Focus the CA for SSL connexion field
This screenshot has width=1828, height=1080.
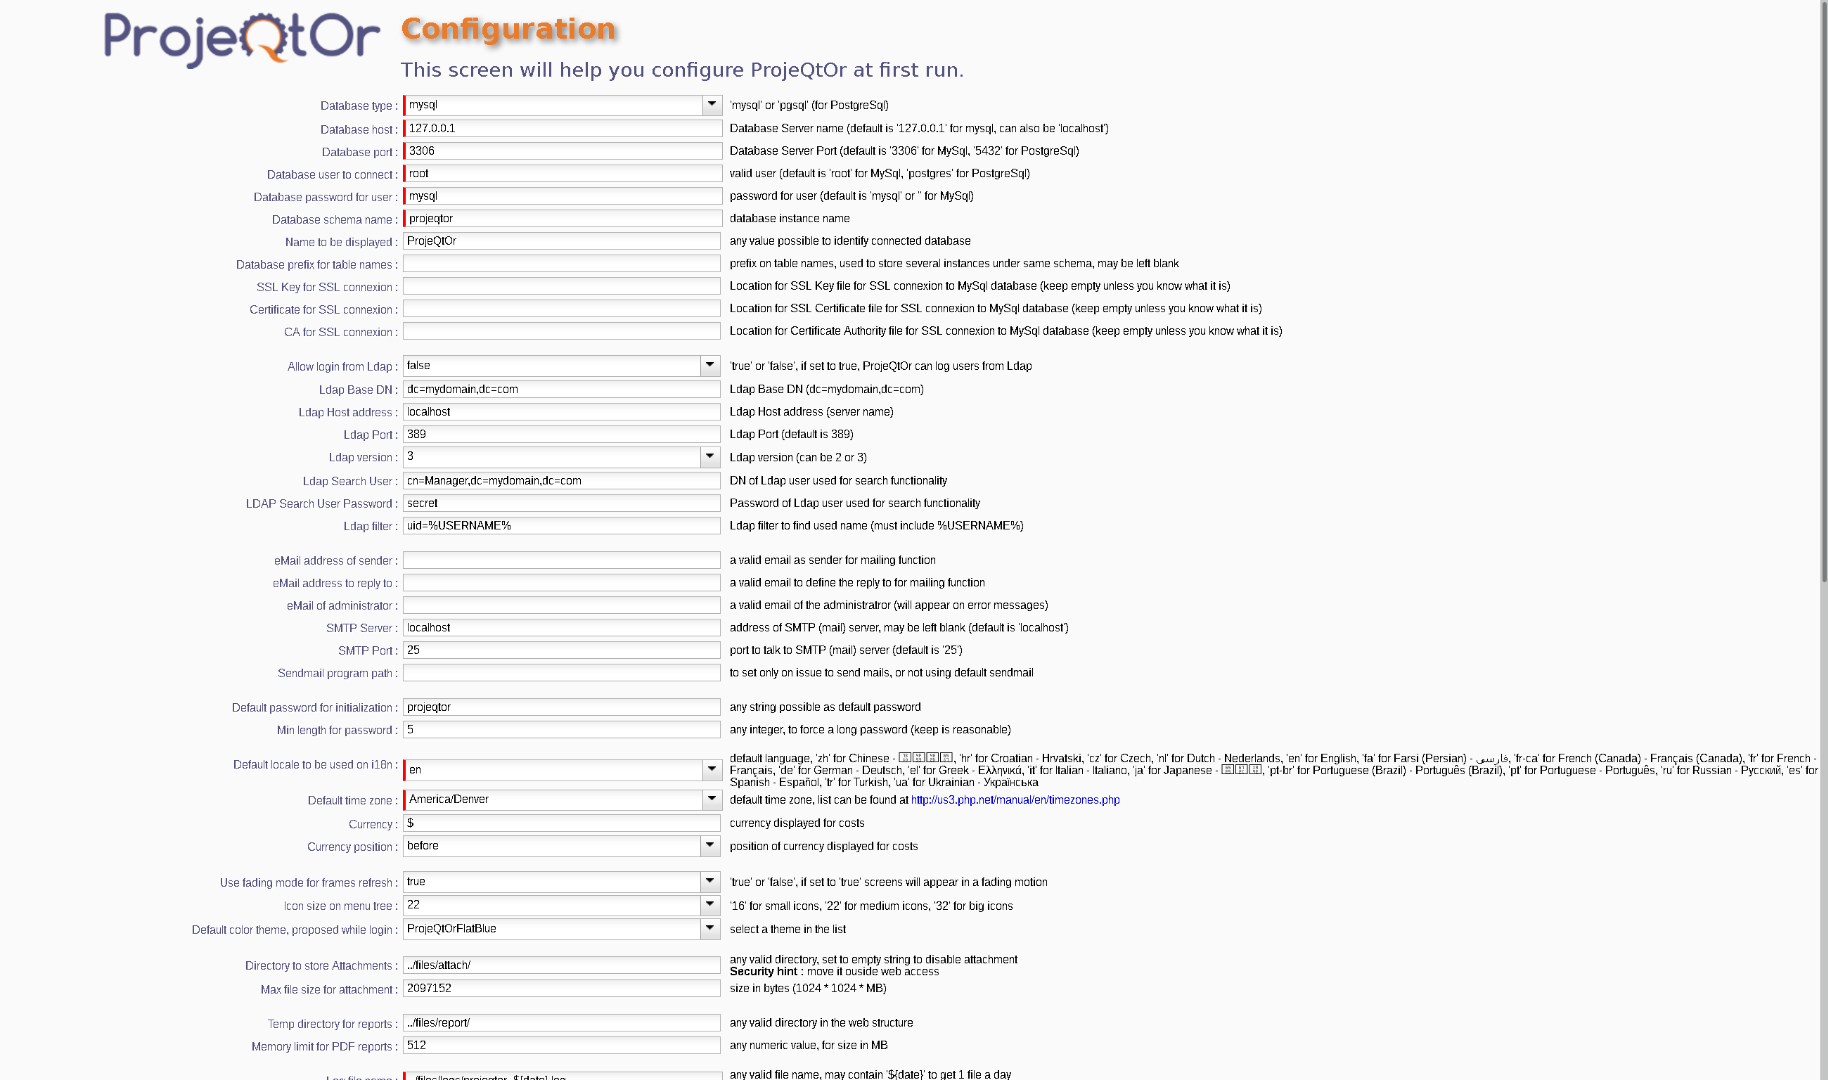[x=562, y=332]
